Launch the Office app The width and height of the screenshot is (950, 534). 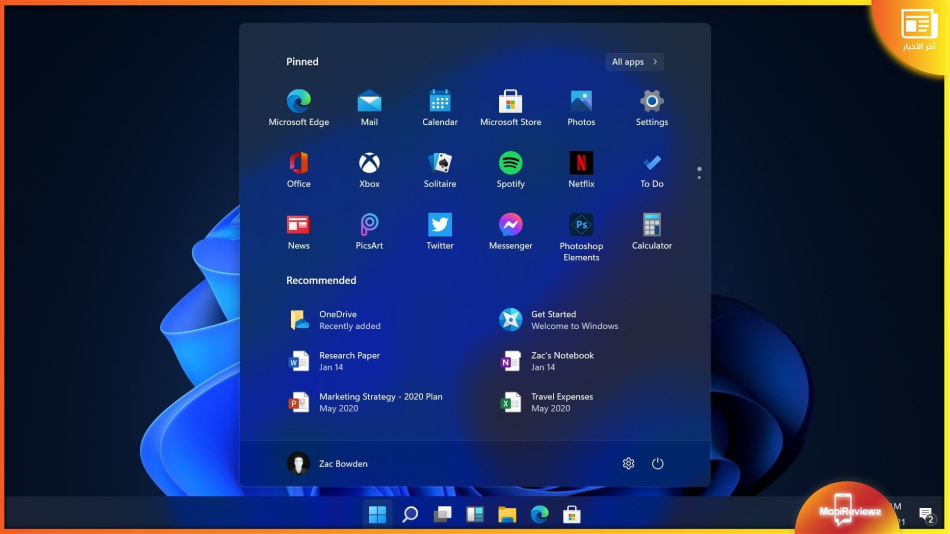[x=299, y=170]
